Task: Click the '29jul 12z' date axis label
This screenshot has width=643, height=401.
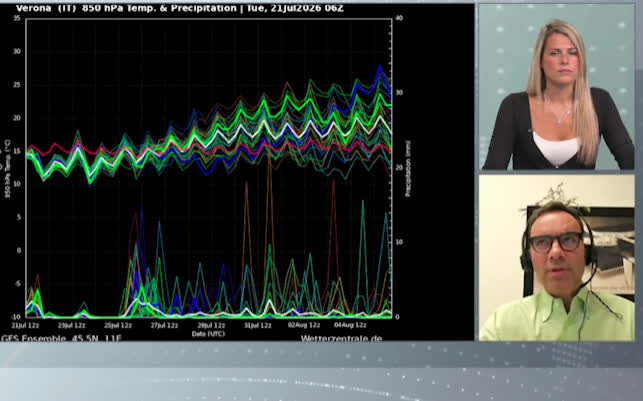Action: tap(211, 326)
